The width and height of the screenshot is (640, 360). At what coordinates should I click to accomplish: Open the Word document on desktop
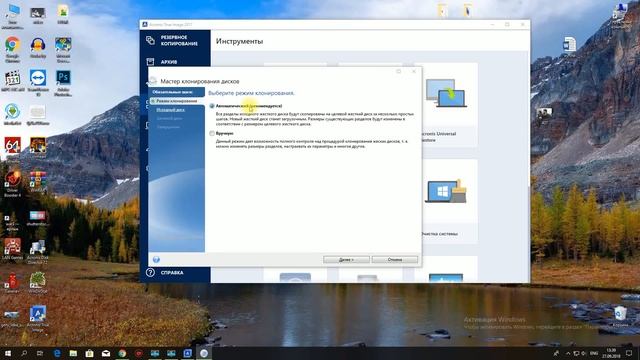(x=569, y=44)
